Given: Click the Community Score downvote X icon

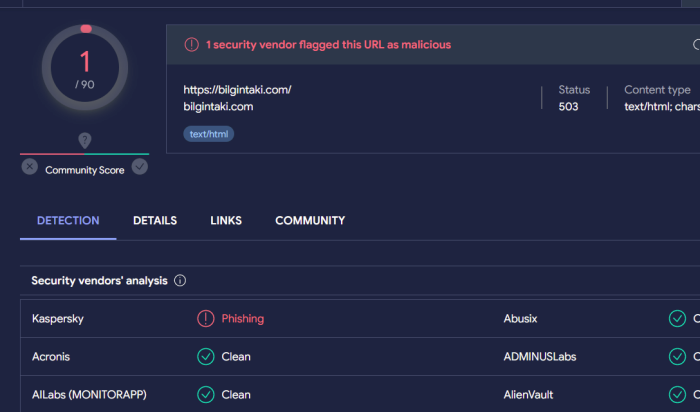Looking at the screenshot, I should coord(29,167).
